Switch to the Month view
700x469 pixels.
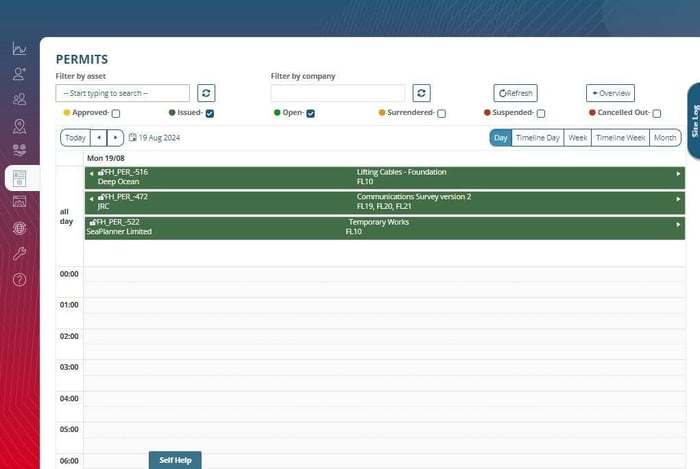point(665,137)
